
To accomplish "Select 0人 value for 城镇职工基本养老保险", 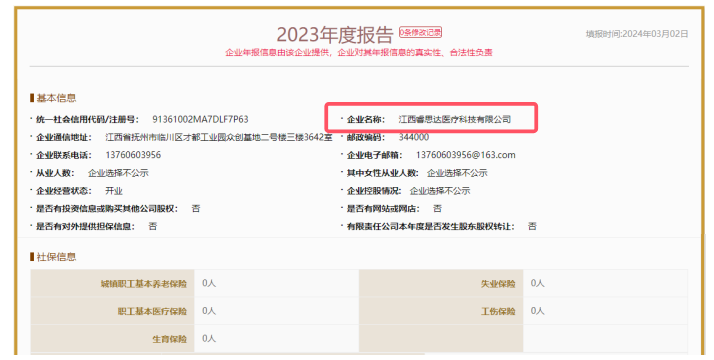I will (209, 283).
